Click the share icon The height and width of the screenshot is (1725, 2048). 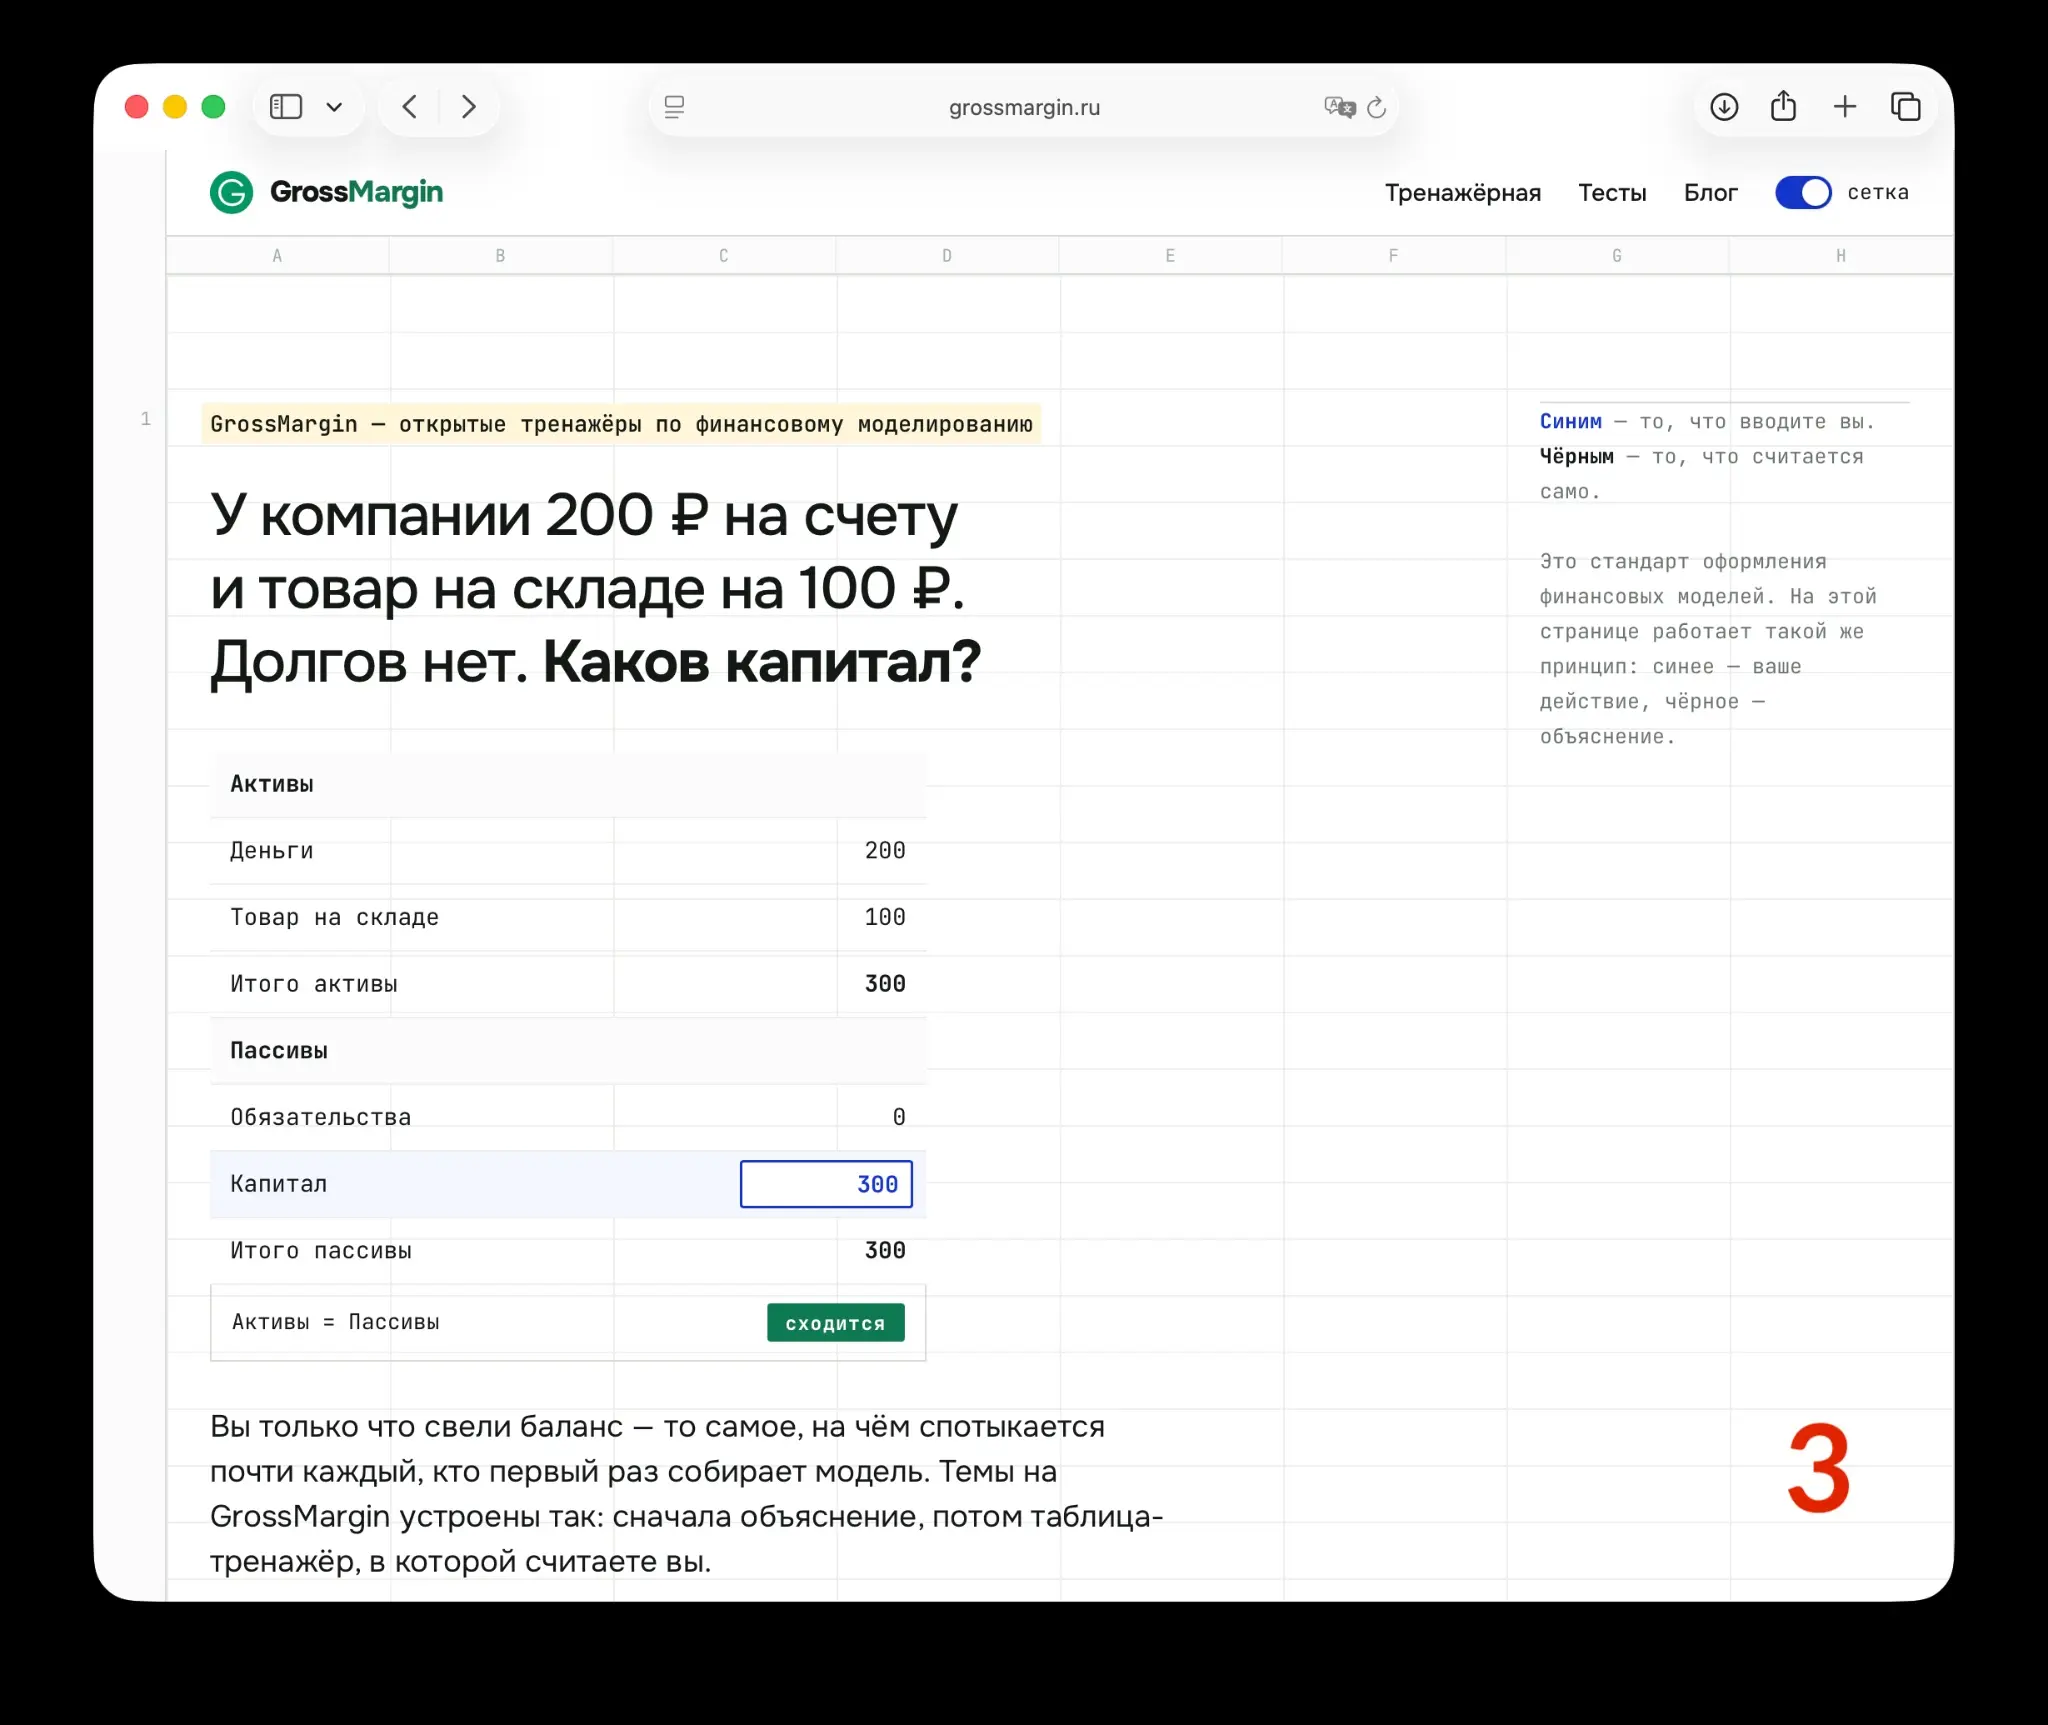point(1784,106)
